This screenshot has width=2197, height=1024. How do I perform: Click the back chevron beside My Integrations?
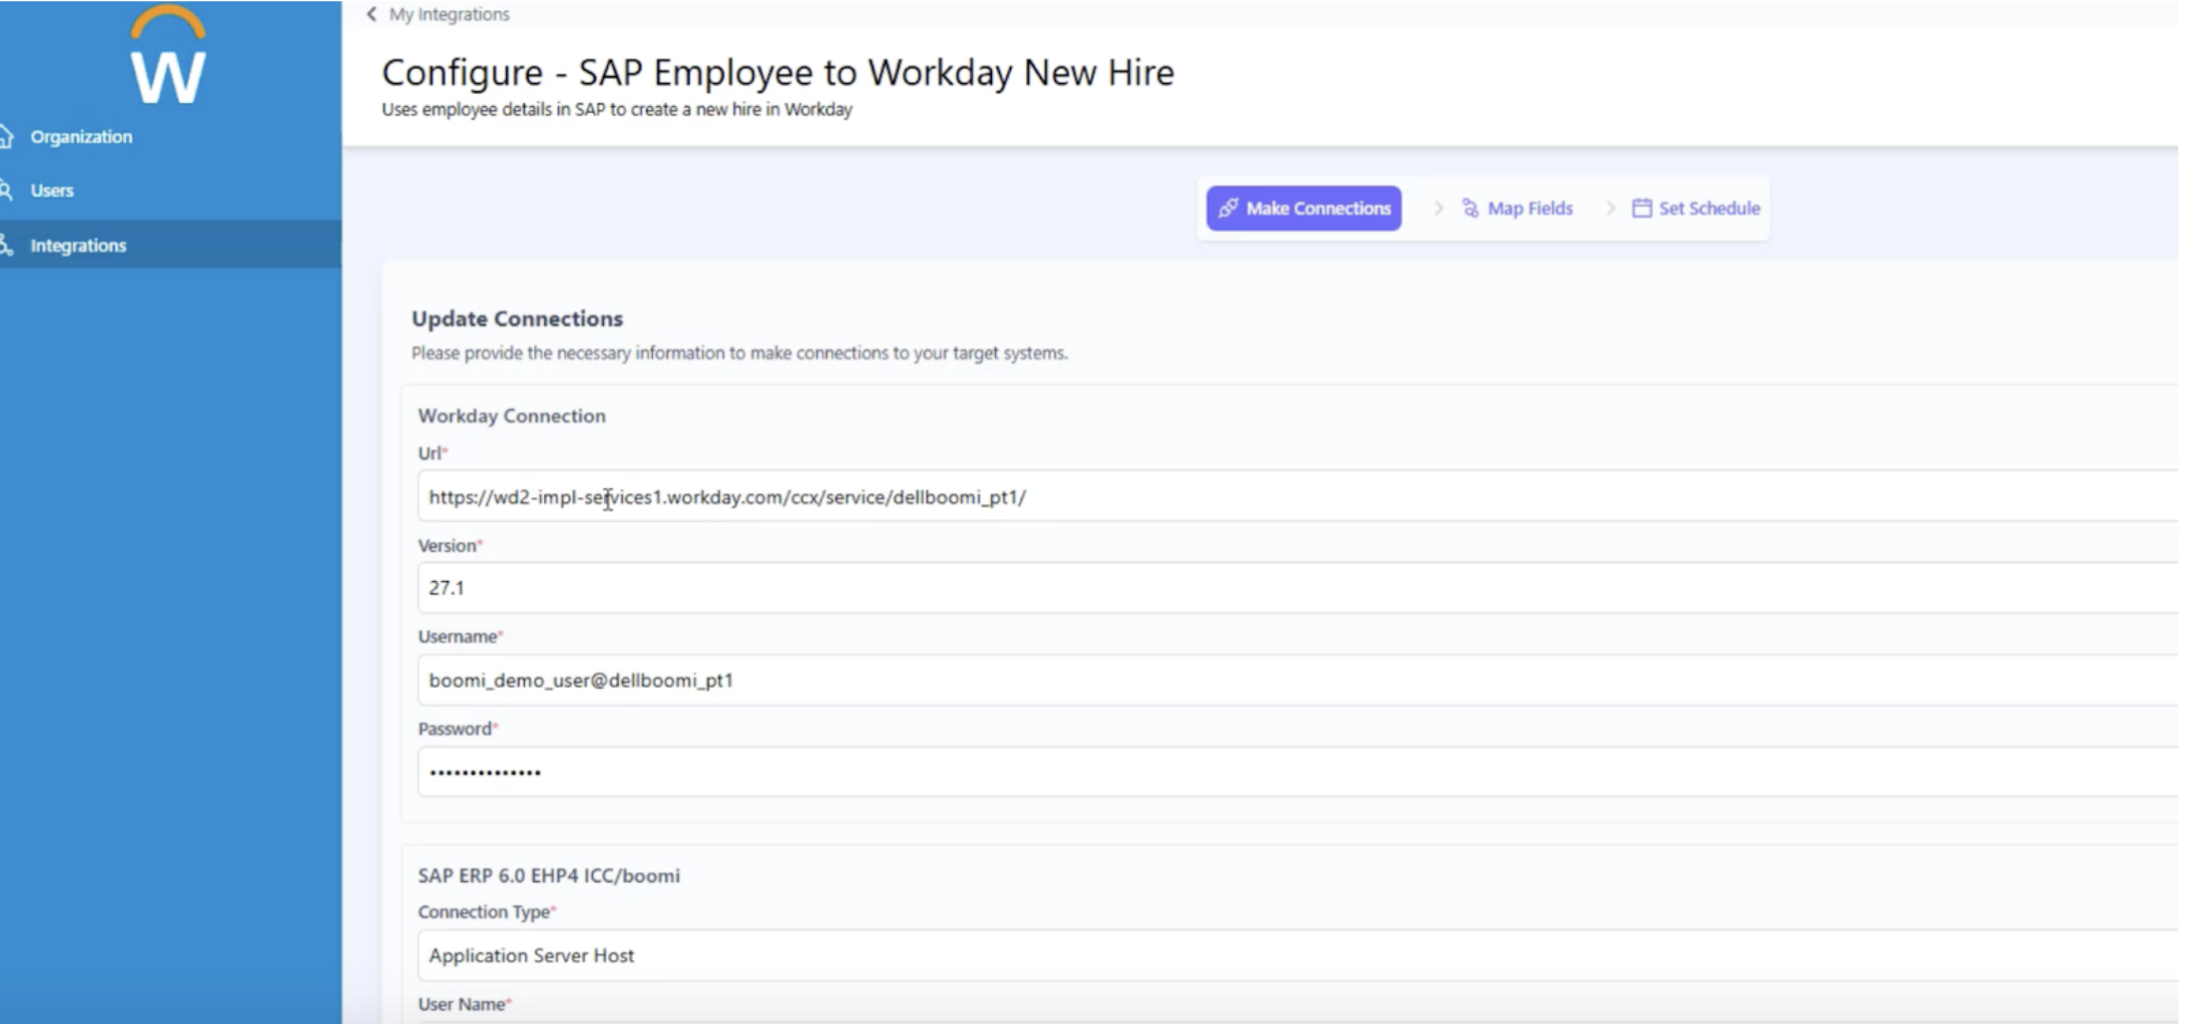pos(370,14)
